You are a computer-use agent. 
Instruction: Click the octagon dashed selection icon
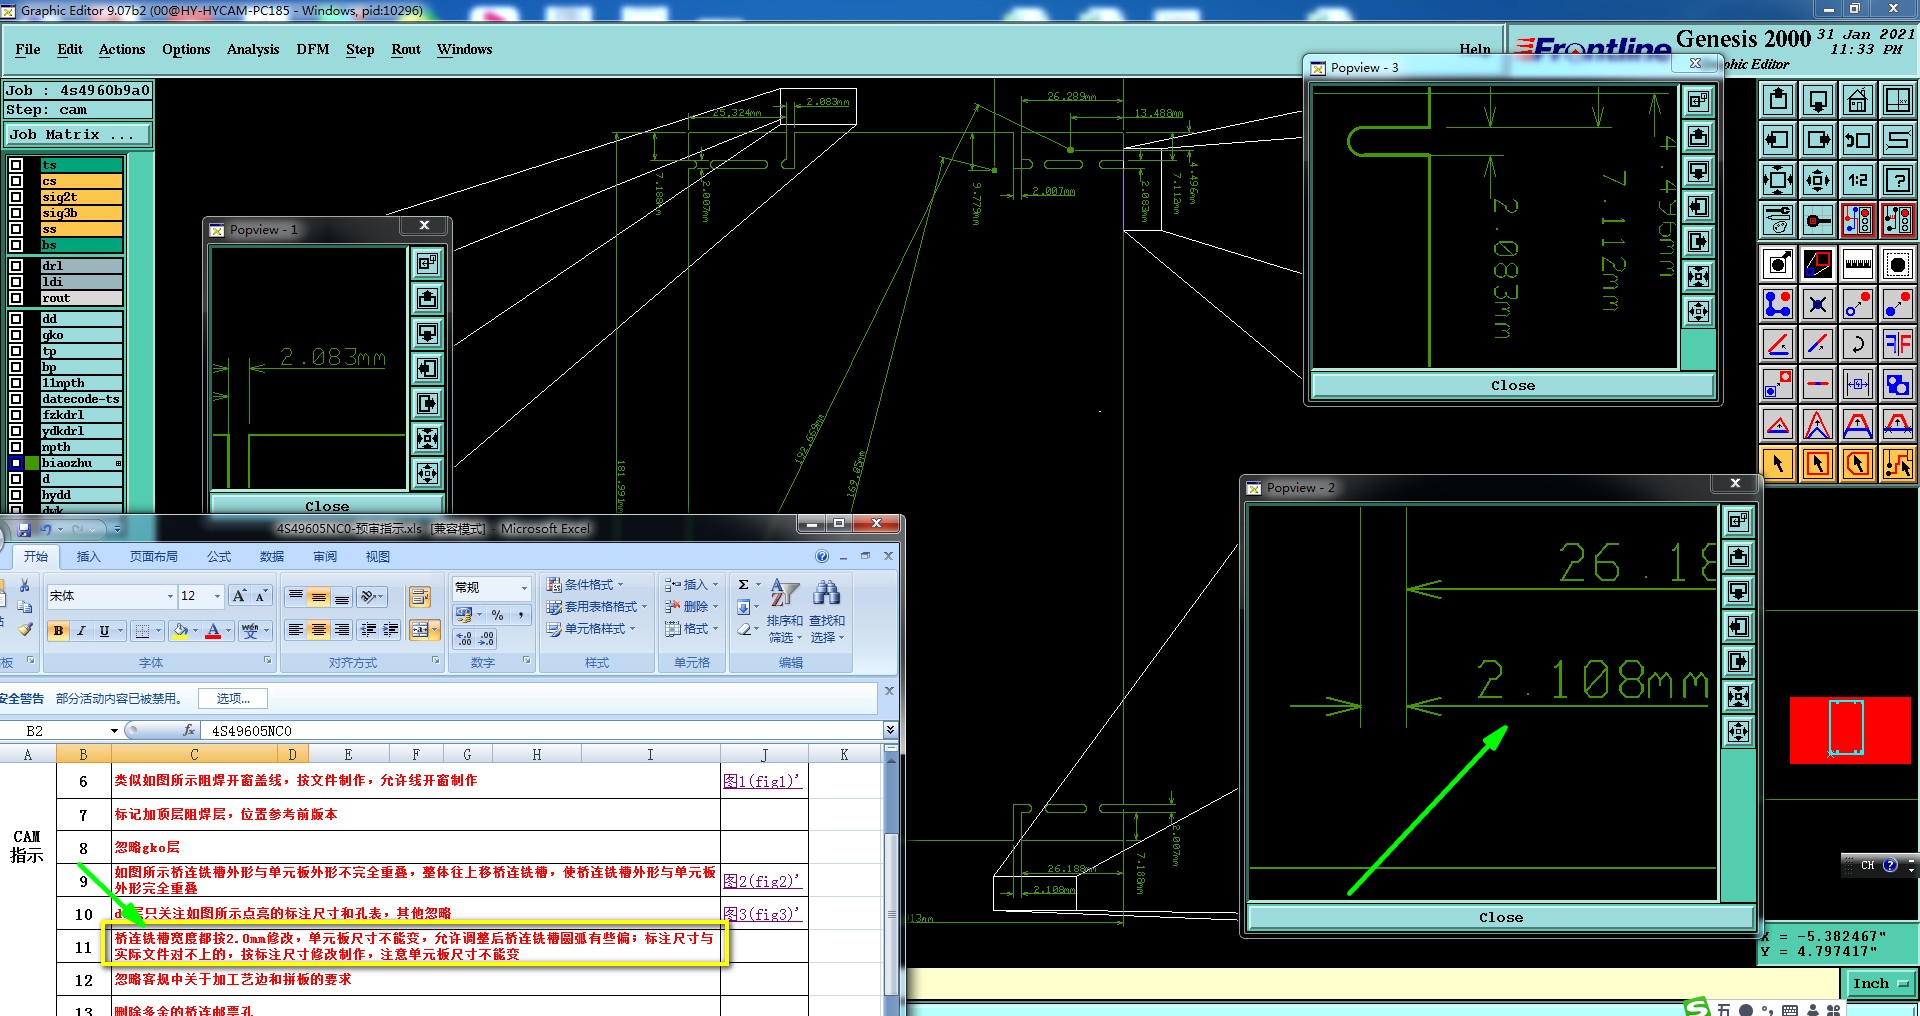tap(1897, 264)
